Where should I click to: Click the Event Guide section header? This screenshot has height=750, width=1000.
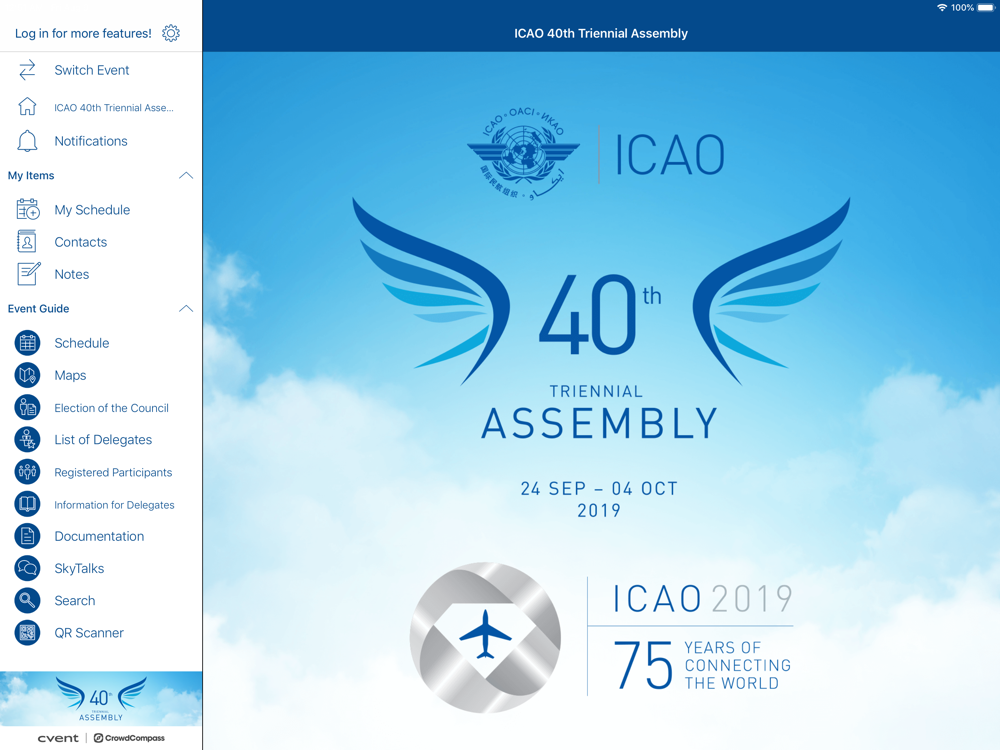[38, 309]
